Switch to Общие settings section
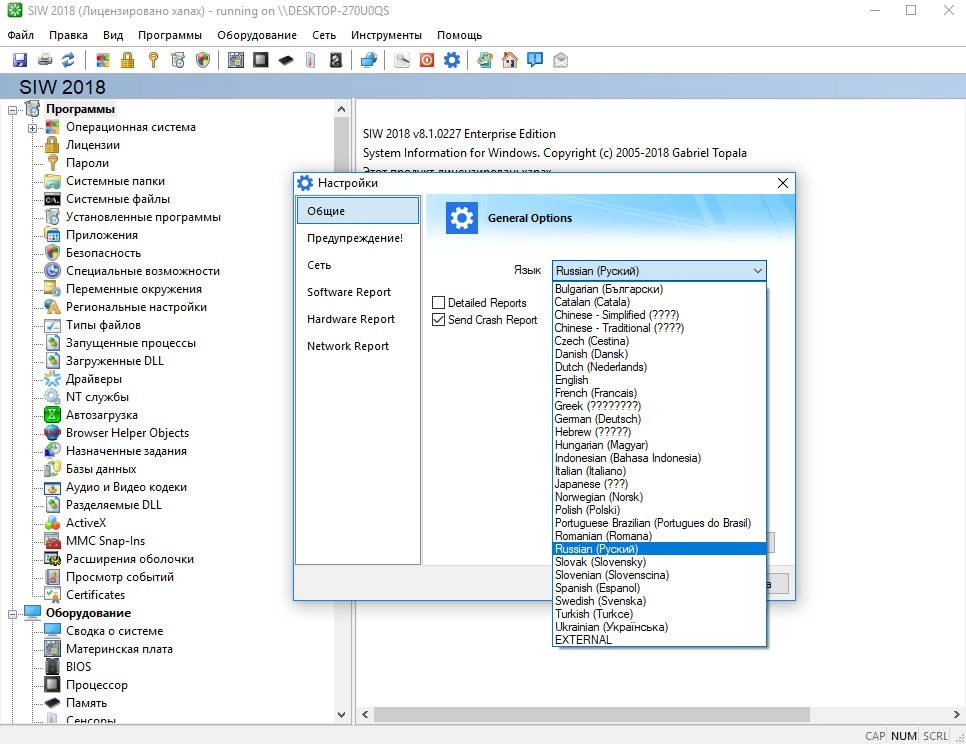966x744 pixels. (x=358, y=211)
